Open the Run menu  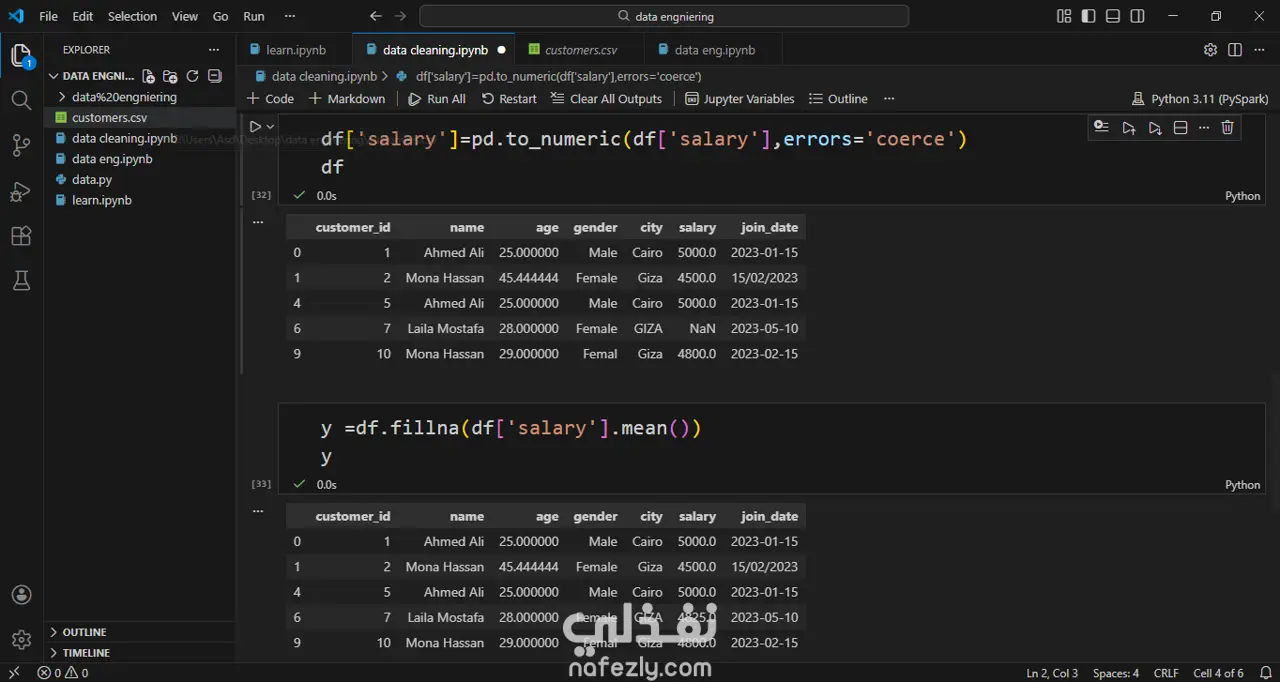254,16
